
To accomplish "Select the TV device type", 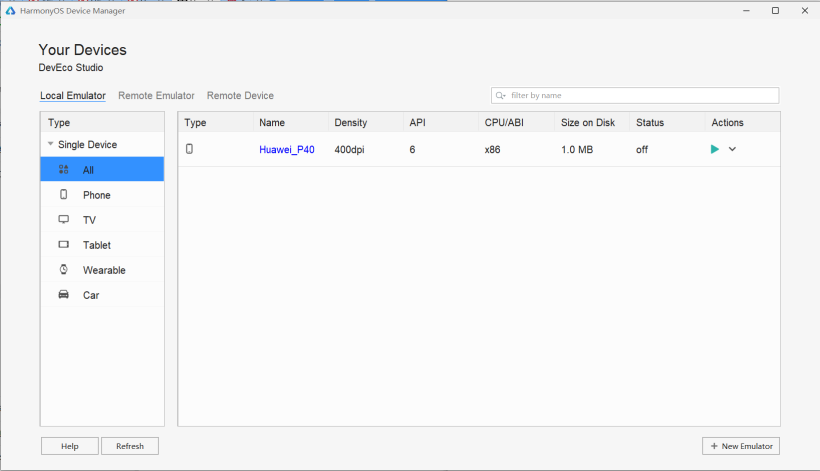I will tap(102, 220).
